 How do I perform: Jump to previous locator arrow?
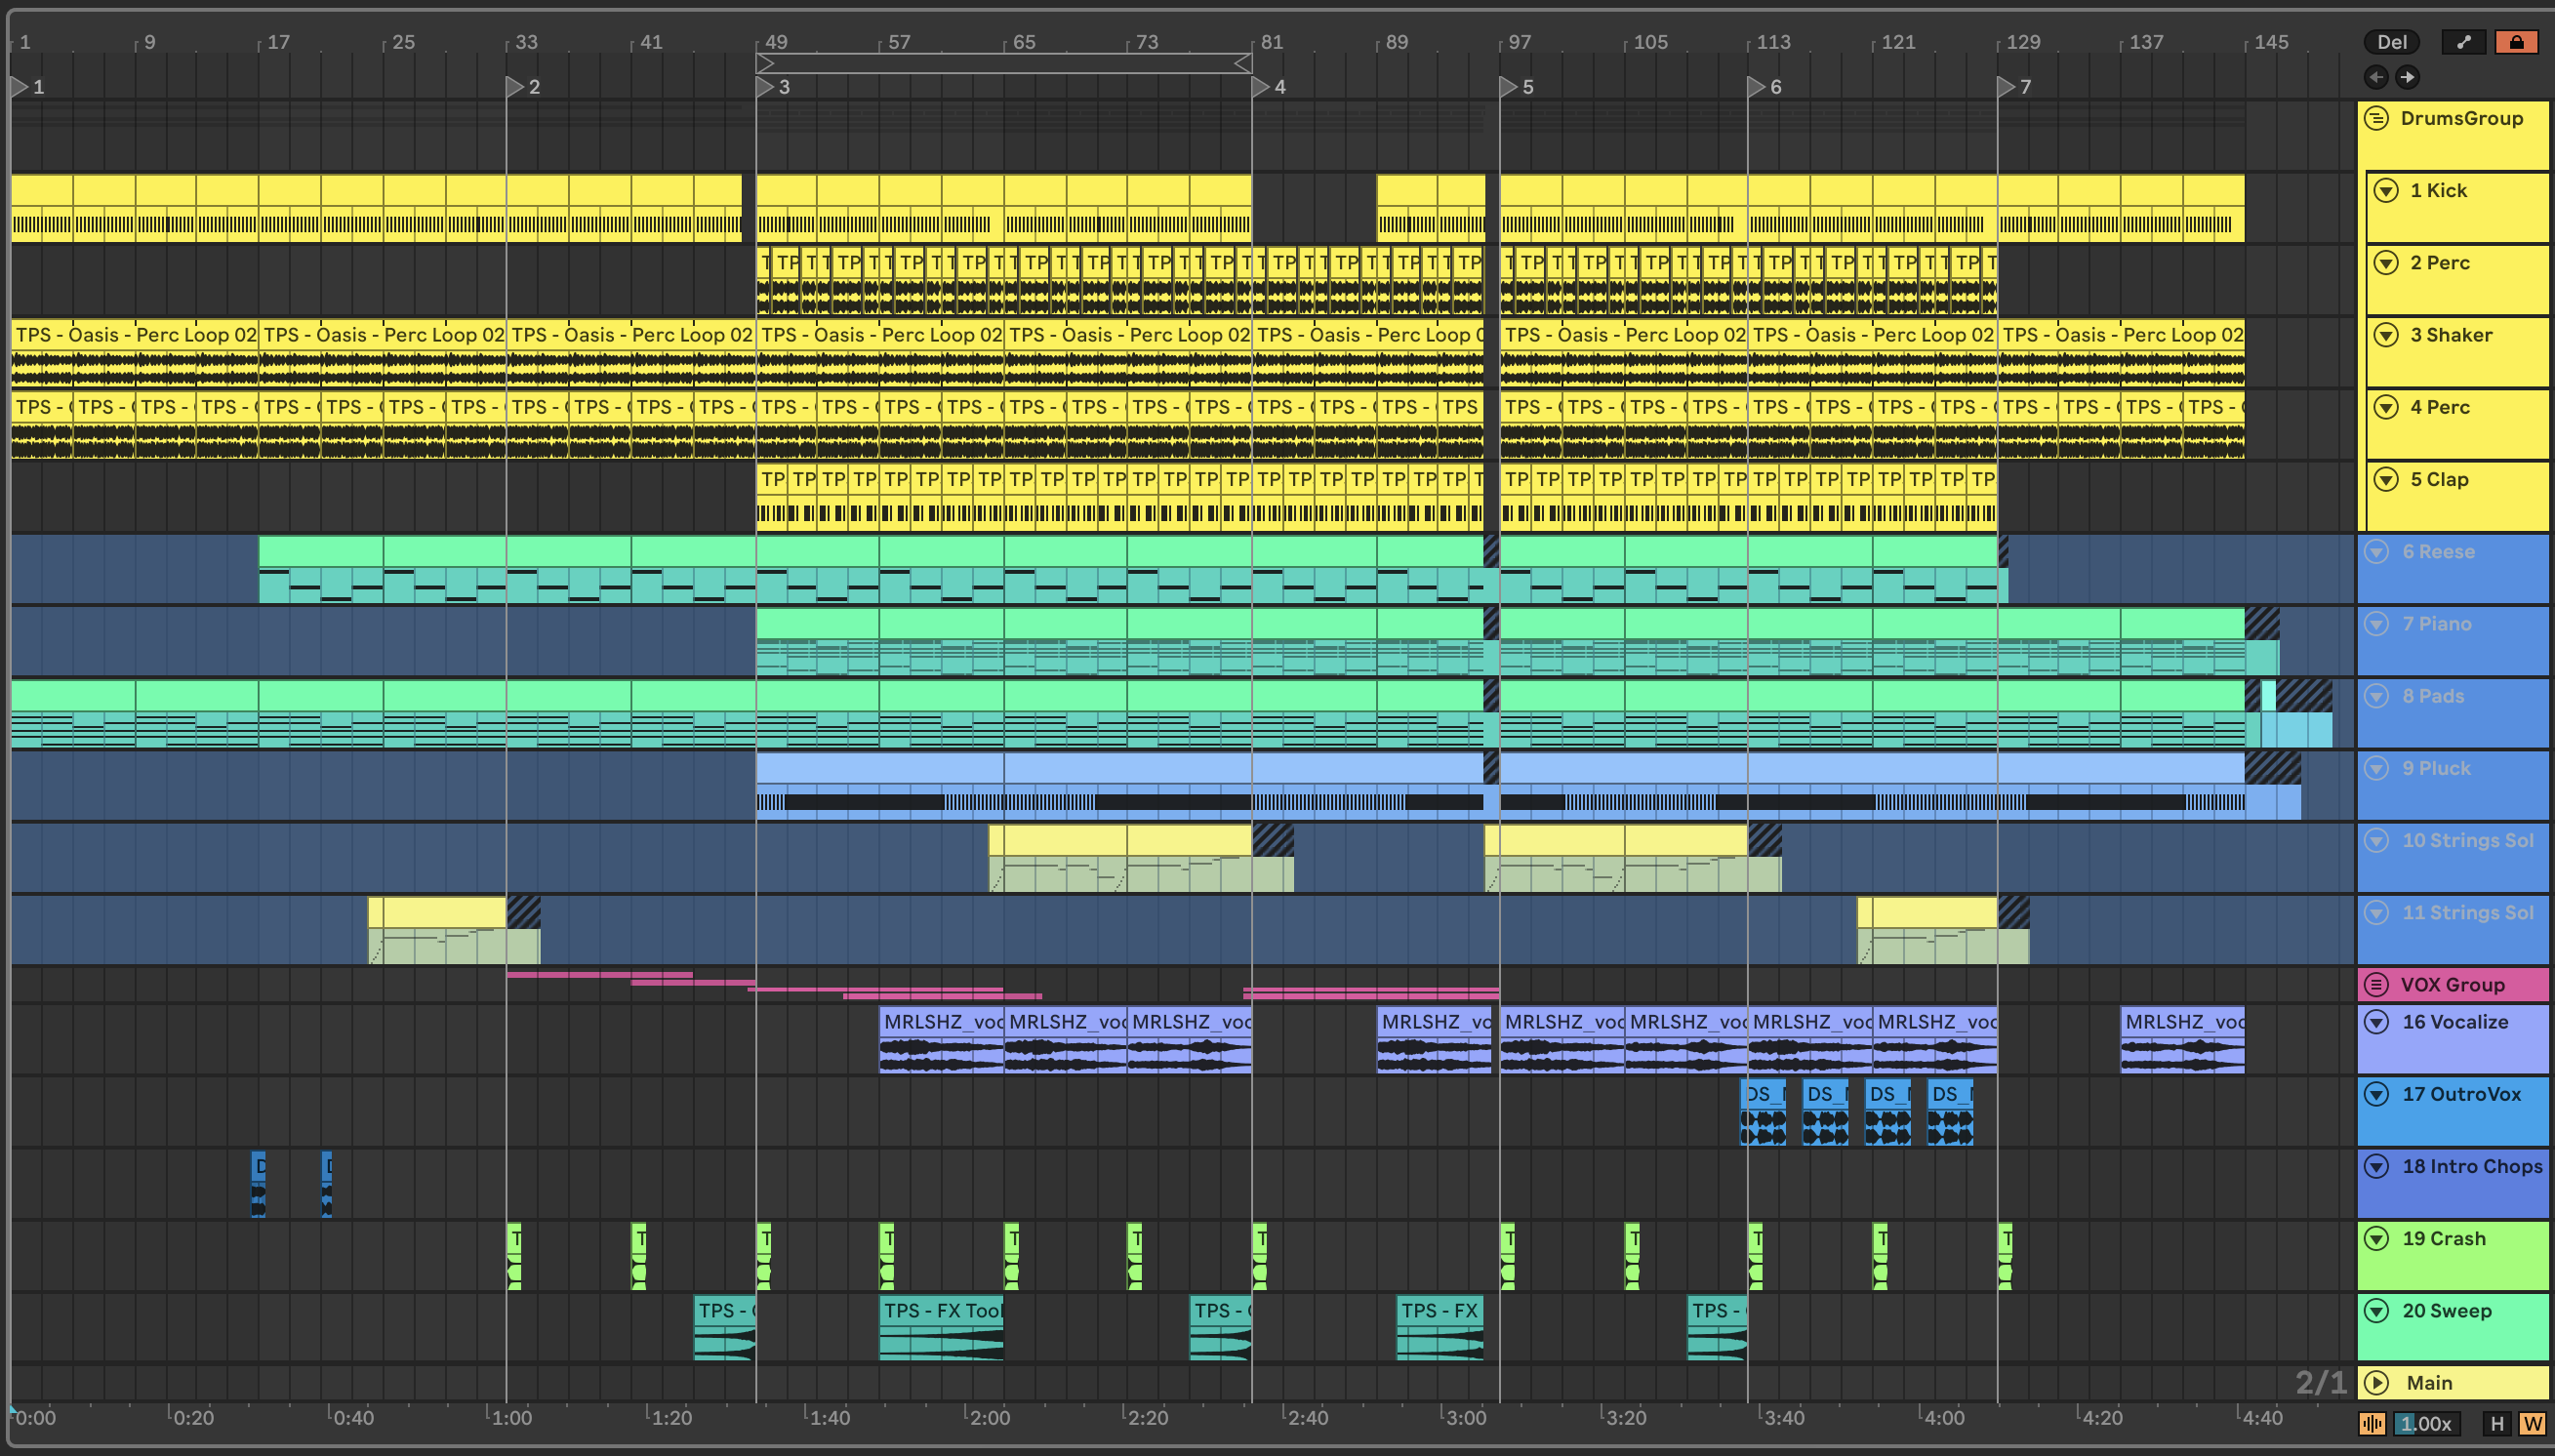2376,77
